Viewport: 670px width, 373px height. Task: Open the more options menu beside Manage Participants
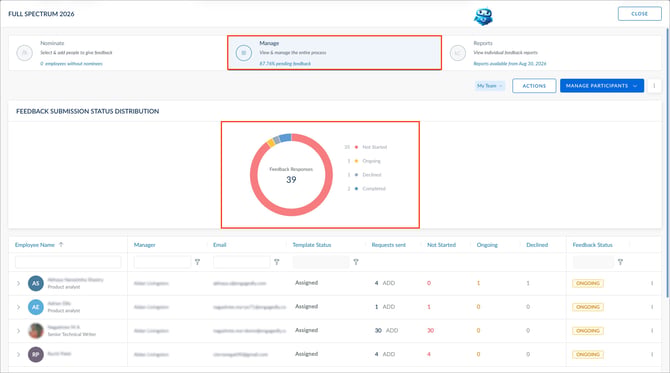click(654, 86)
